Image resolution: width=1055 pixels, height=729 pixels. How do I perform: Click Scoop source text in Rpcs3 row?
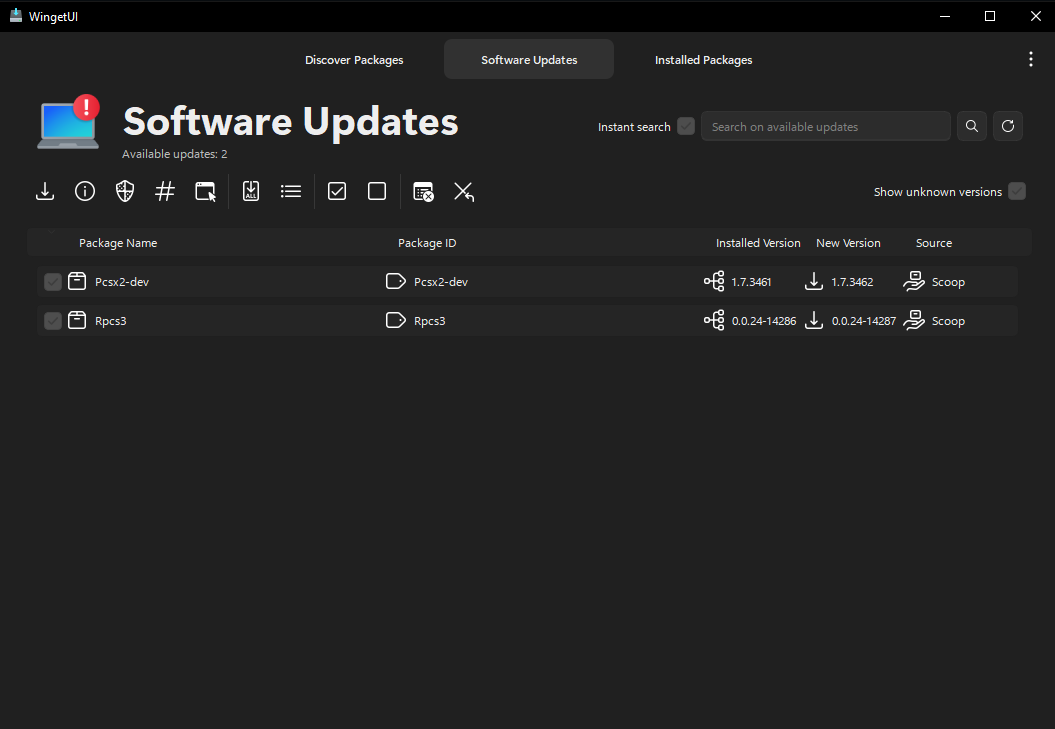point(948,321)
